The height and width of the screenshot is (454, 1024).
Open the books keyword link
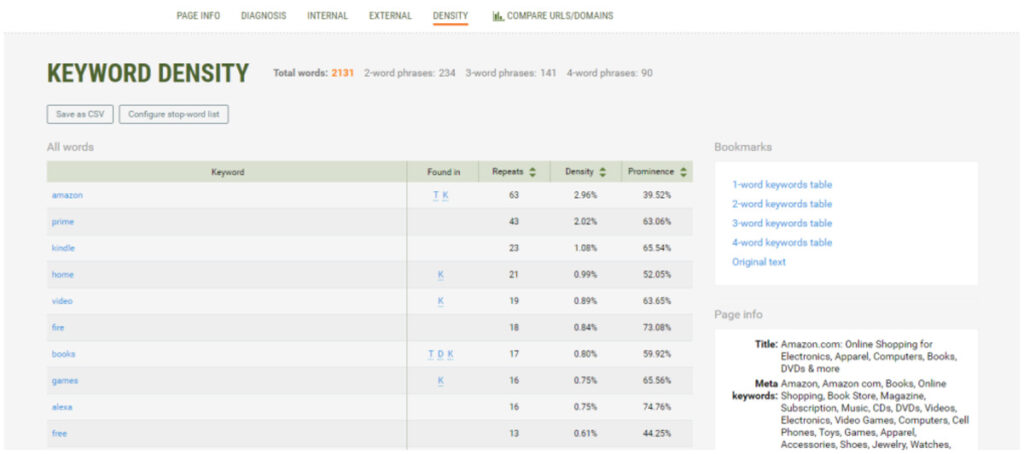63,354
